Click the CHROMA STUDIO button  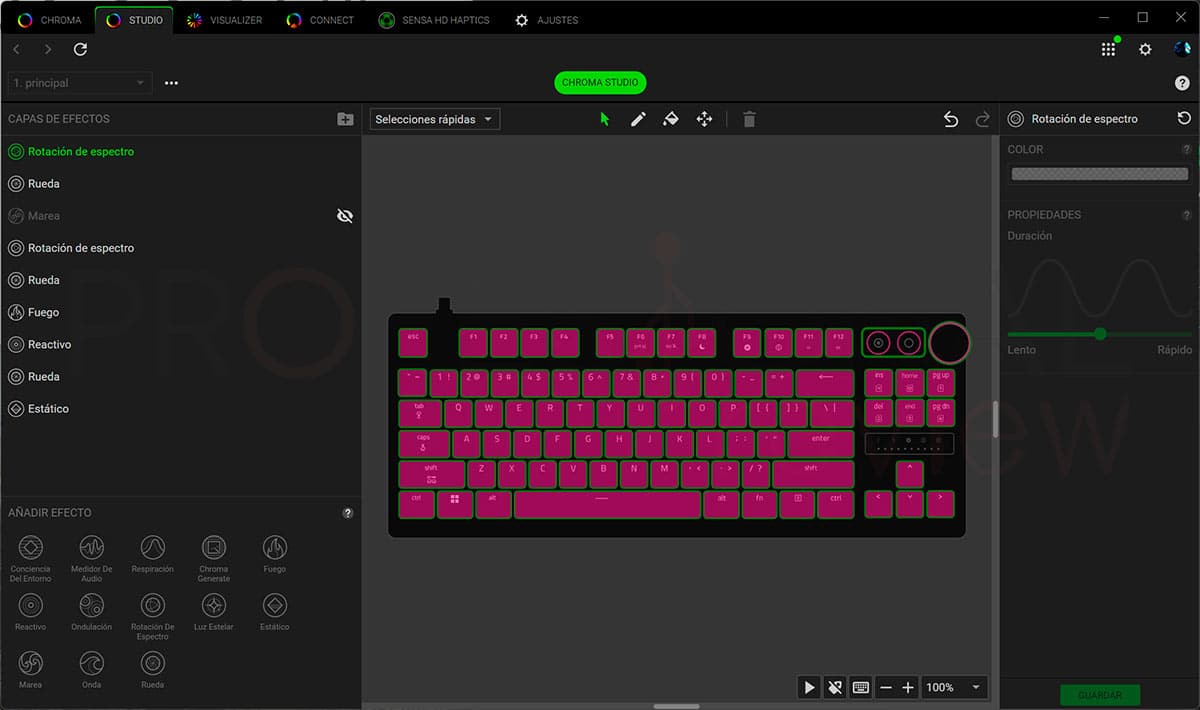click(600, 83)
